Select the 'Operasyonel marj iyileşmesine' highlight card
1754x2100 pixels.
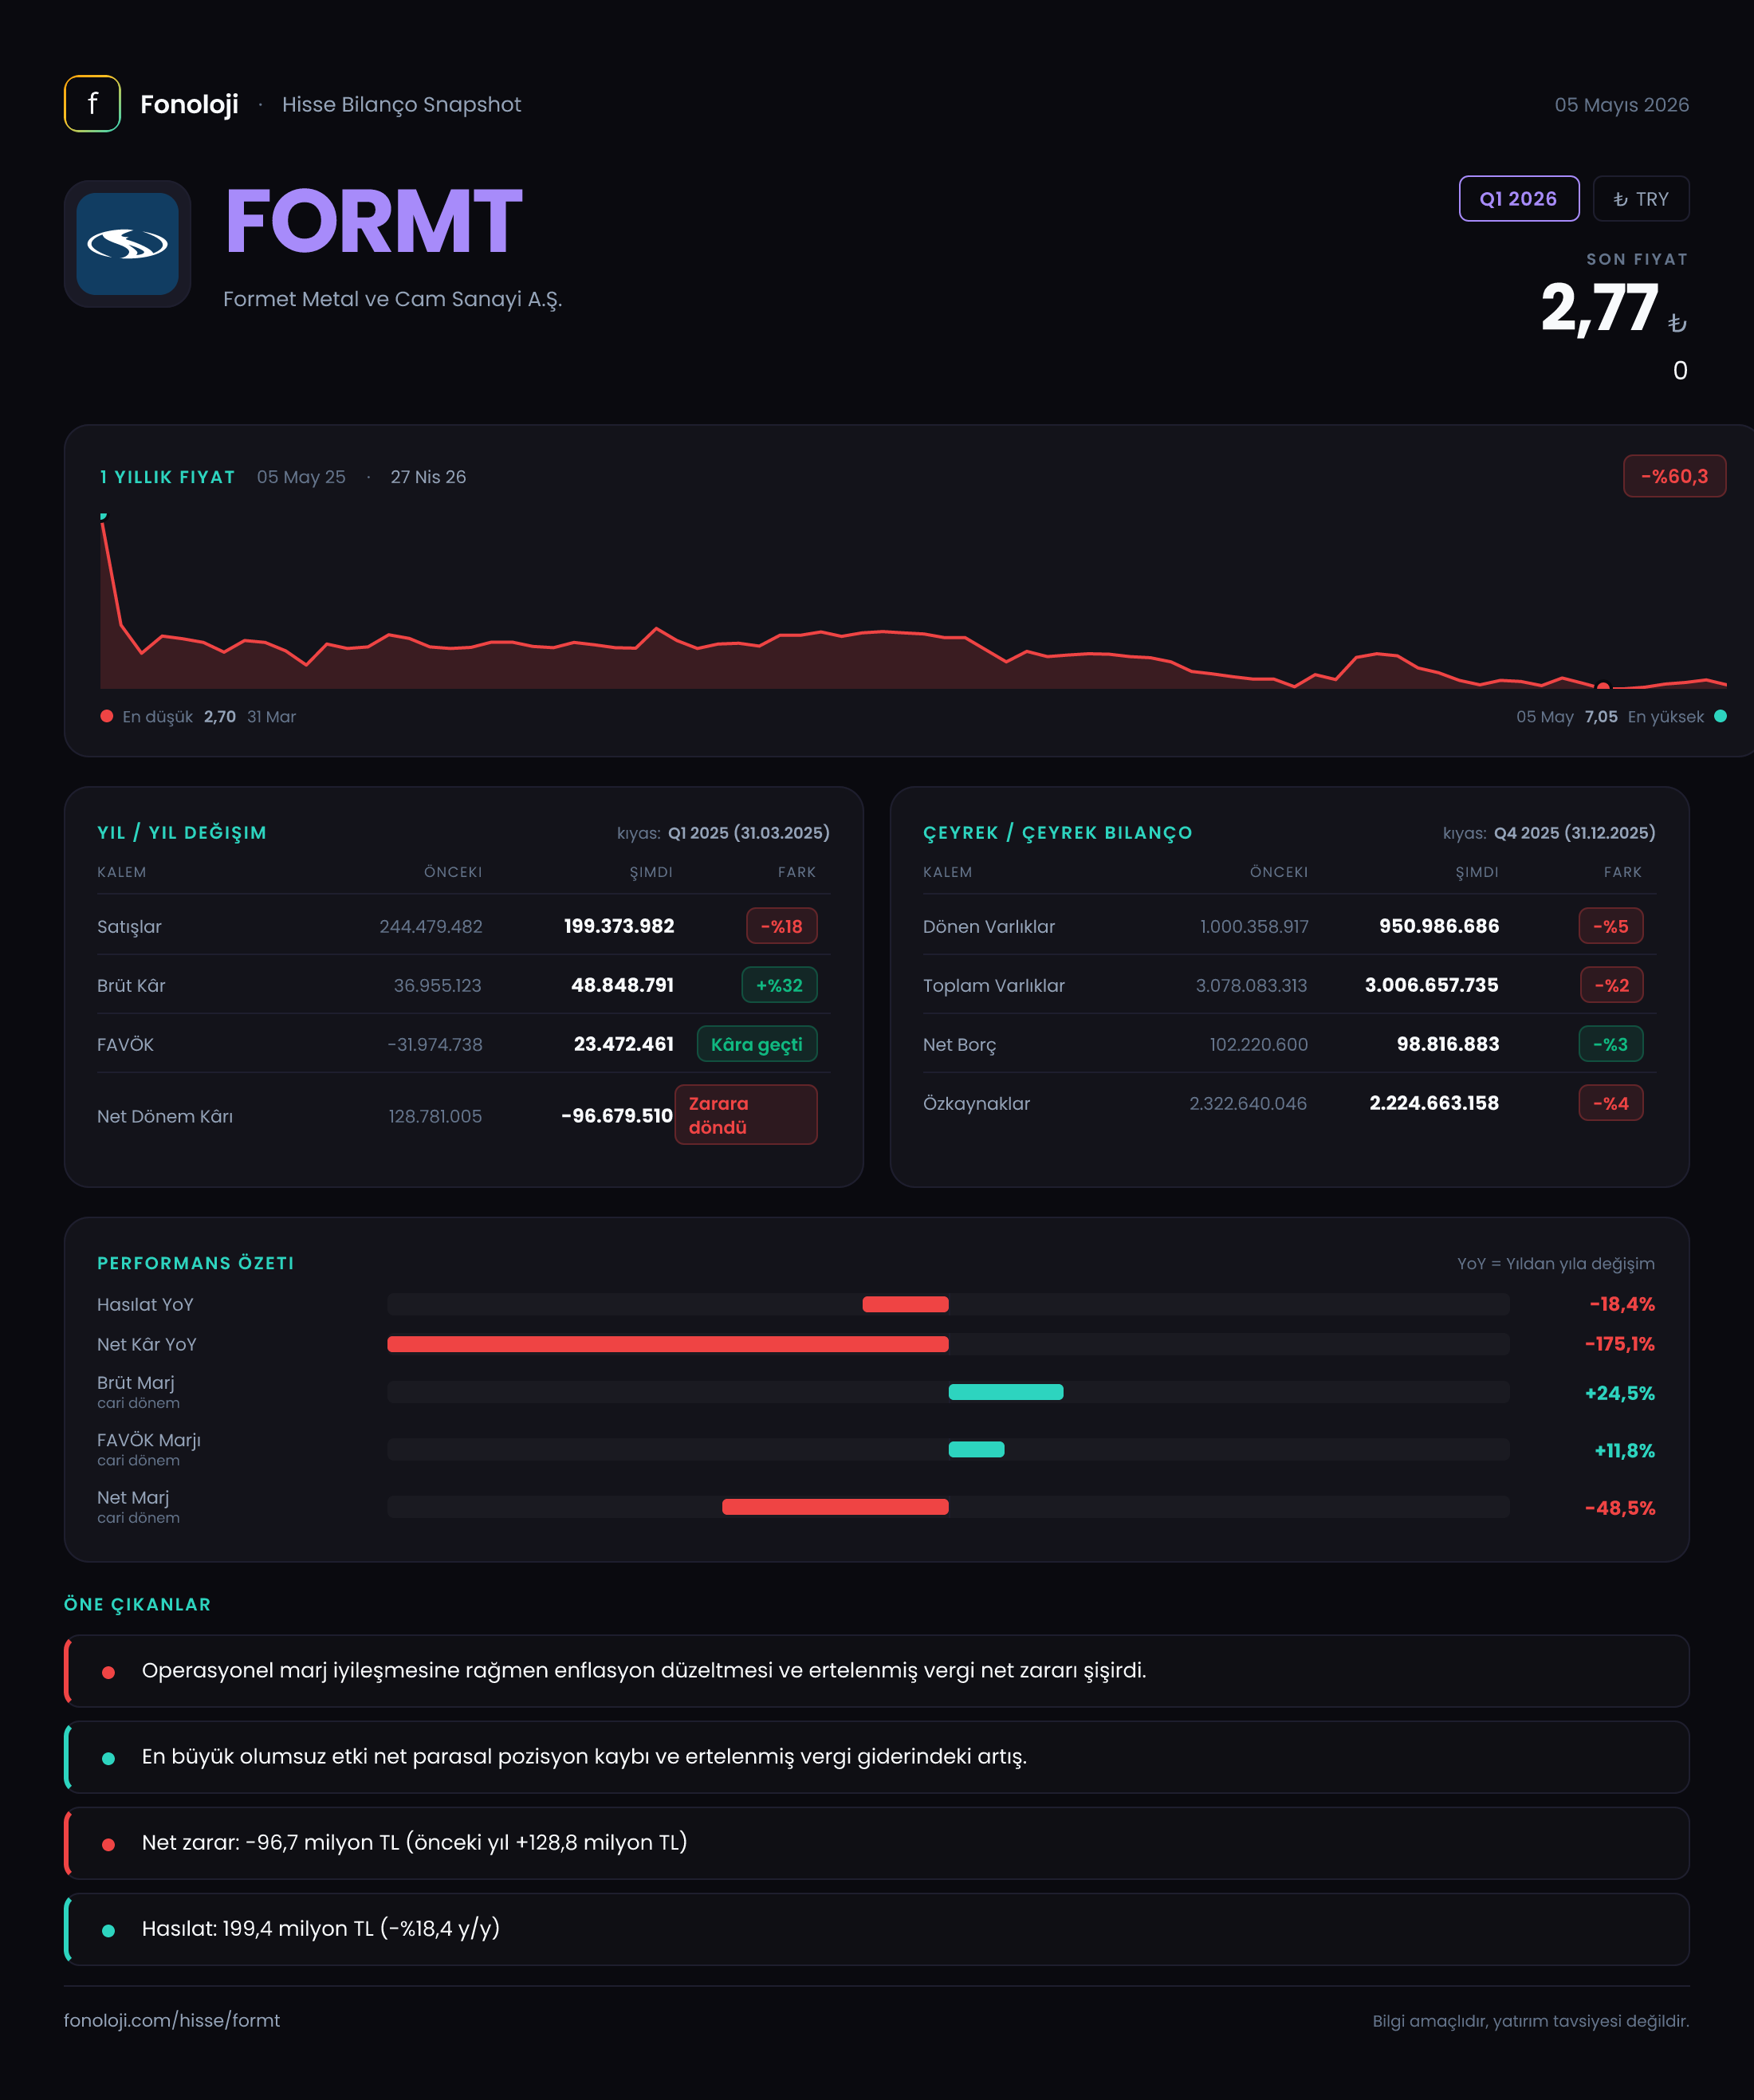877,1671
